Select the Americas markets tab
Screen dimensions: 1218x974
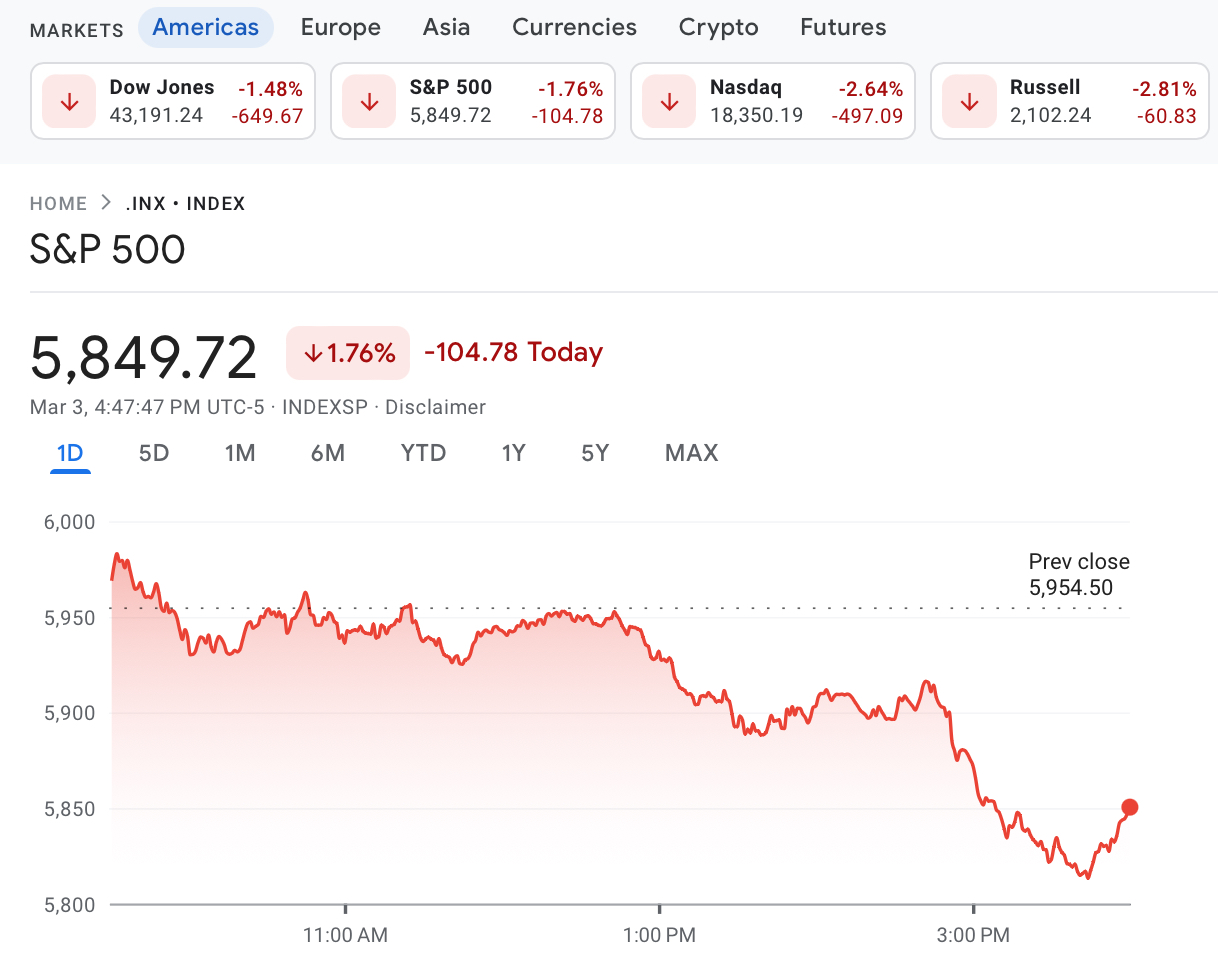[205, 27]
